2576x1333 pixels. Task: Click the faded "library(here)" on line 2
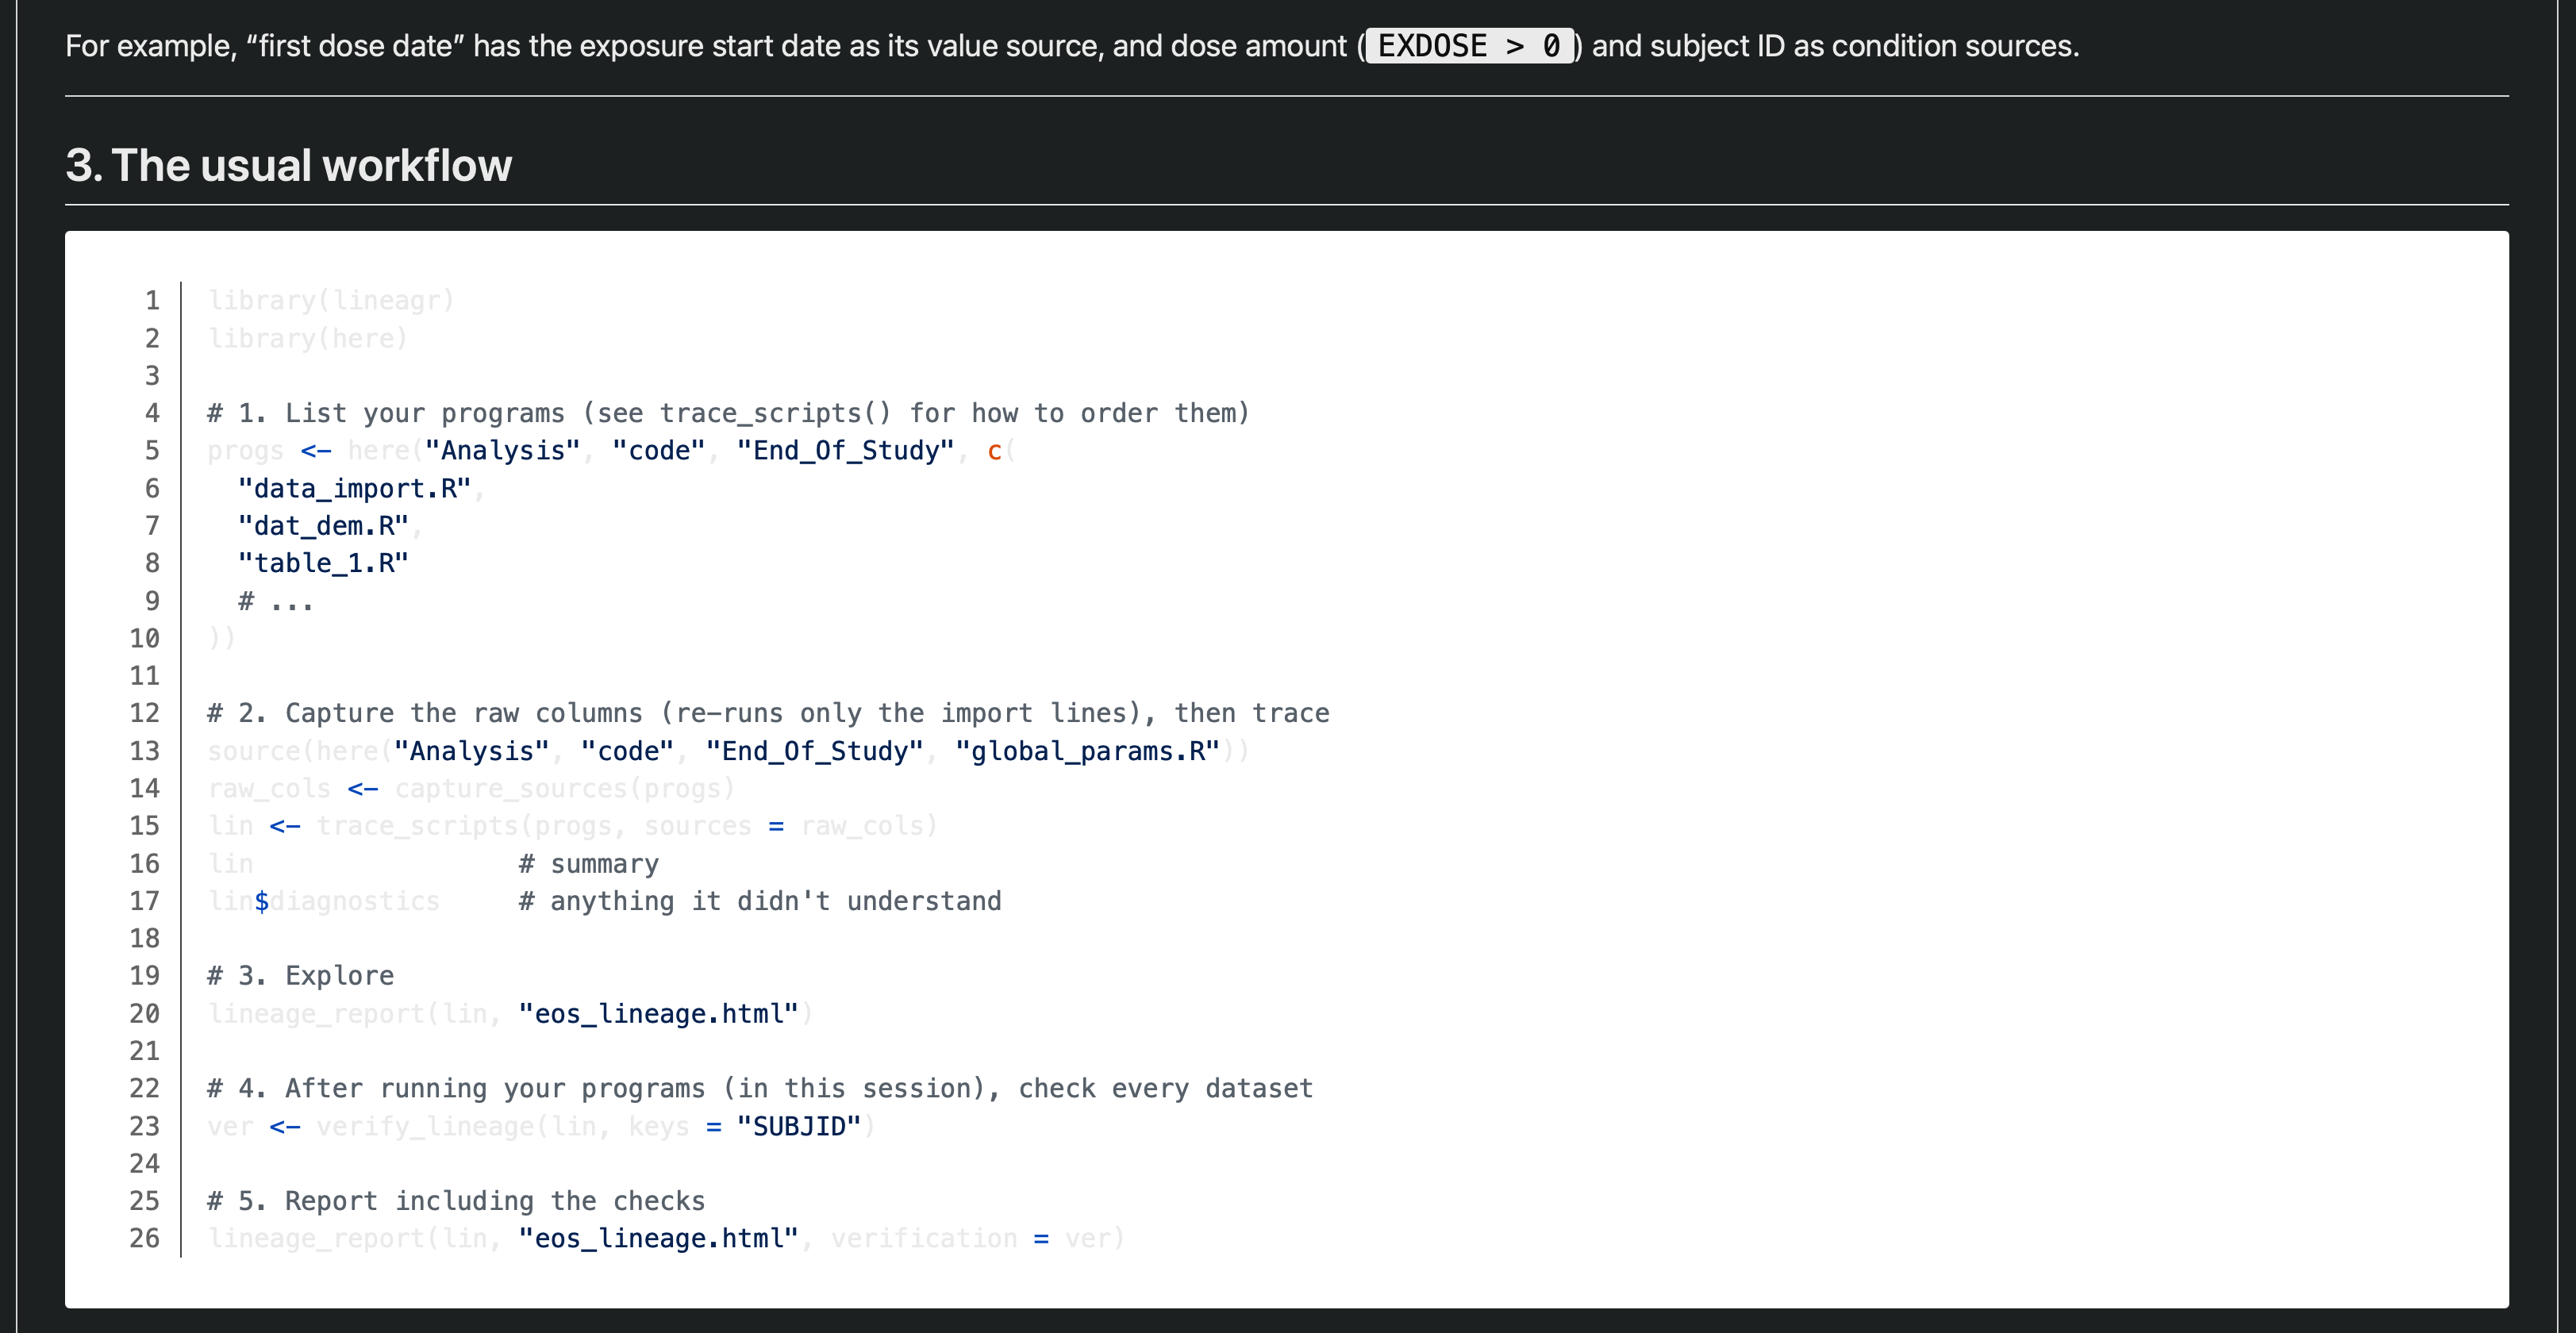click(308, 338)
